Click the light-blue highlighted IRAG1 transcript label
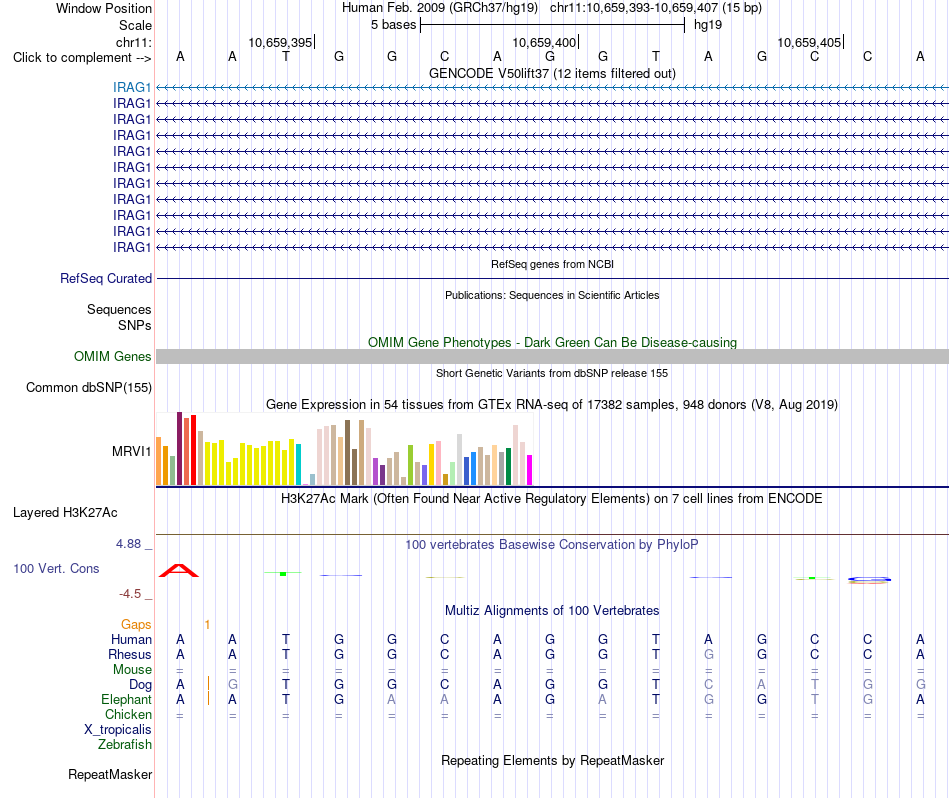950x798 pixels. point(131,87)
